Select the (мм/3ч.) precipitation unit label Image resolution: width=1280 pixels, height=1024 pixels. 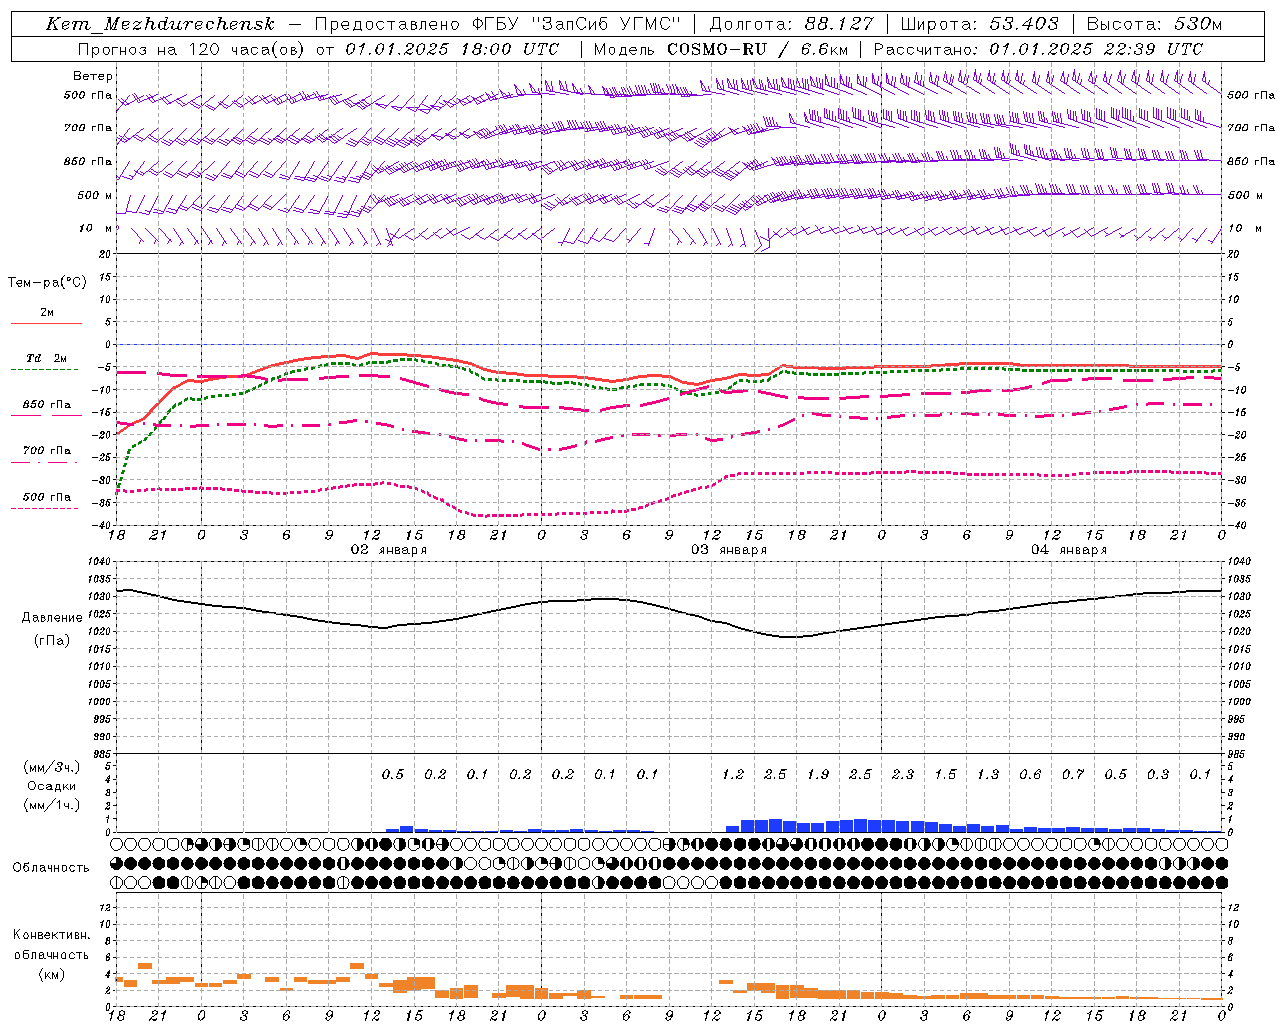point(52,767)
